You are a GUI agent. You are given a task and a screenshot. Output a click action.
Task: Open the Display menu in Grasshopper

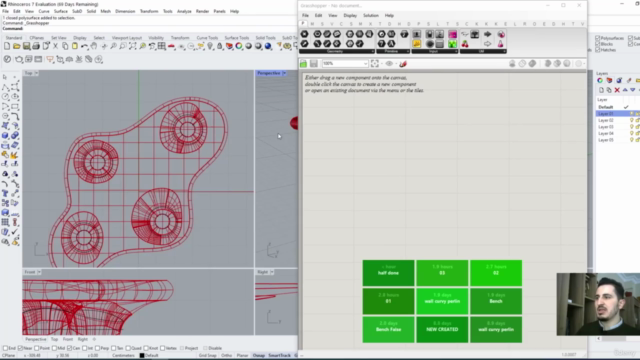point(350,16)
